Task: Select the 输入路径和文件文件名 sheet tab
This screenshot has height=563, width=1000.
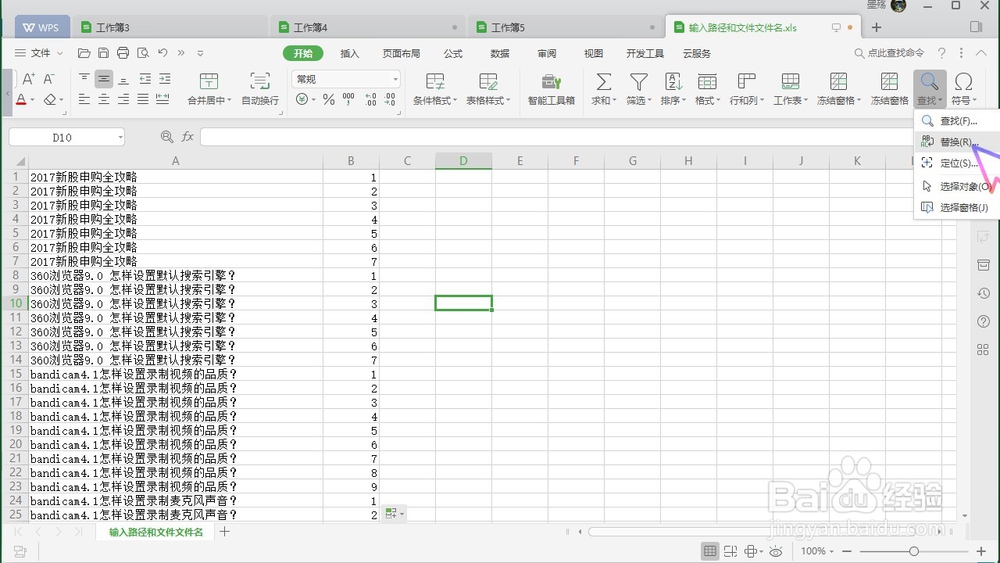Action: (x=156, y=532)
